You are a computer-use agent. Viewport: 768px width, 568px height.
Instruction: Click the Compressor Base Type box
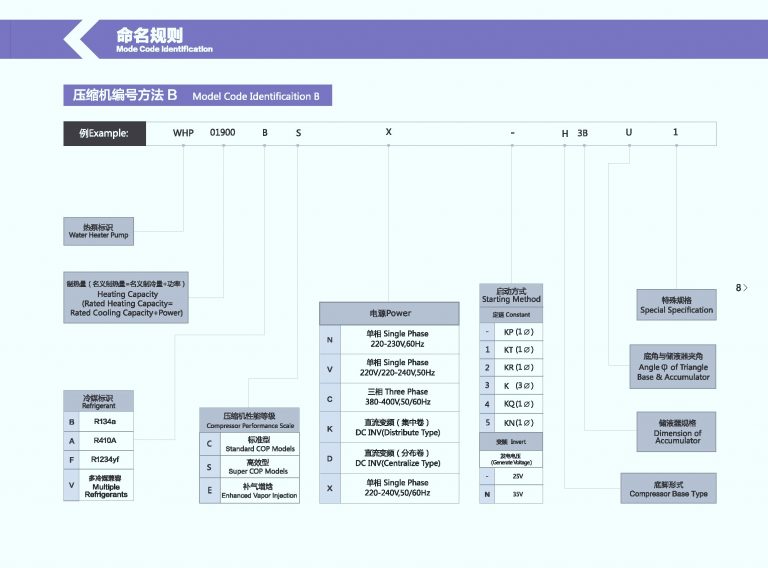668,489
